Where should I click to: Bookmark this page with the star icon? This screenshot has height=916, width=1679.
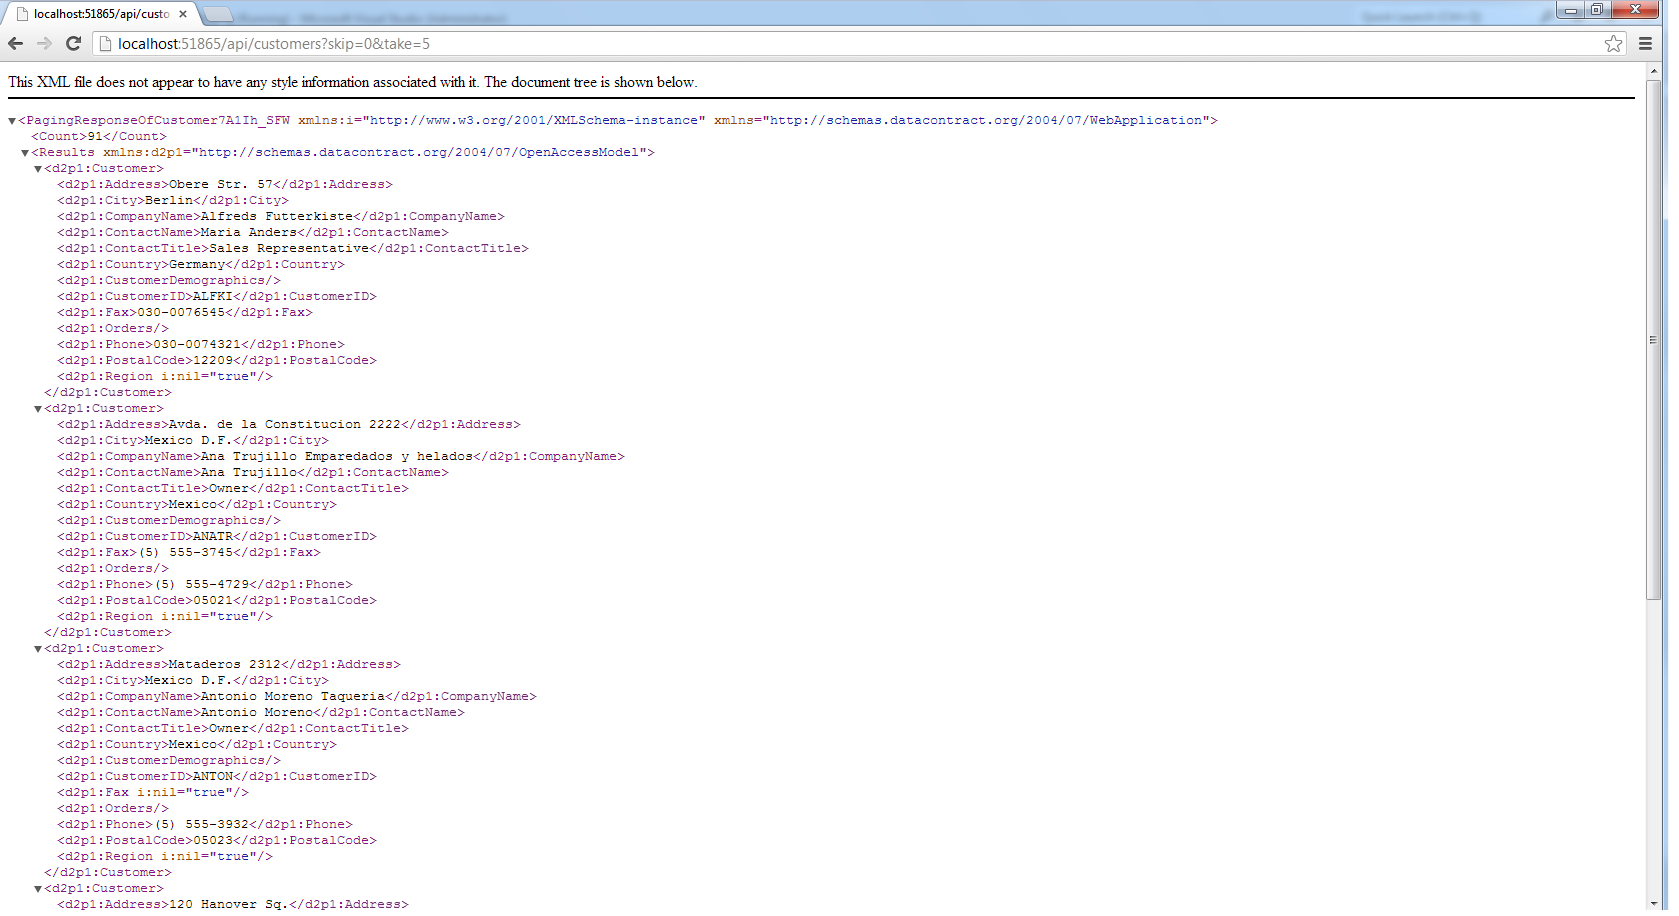click(x=1613, y=44)
